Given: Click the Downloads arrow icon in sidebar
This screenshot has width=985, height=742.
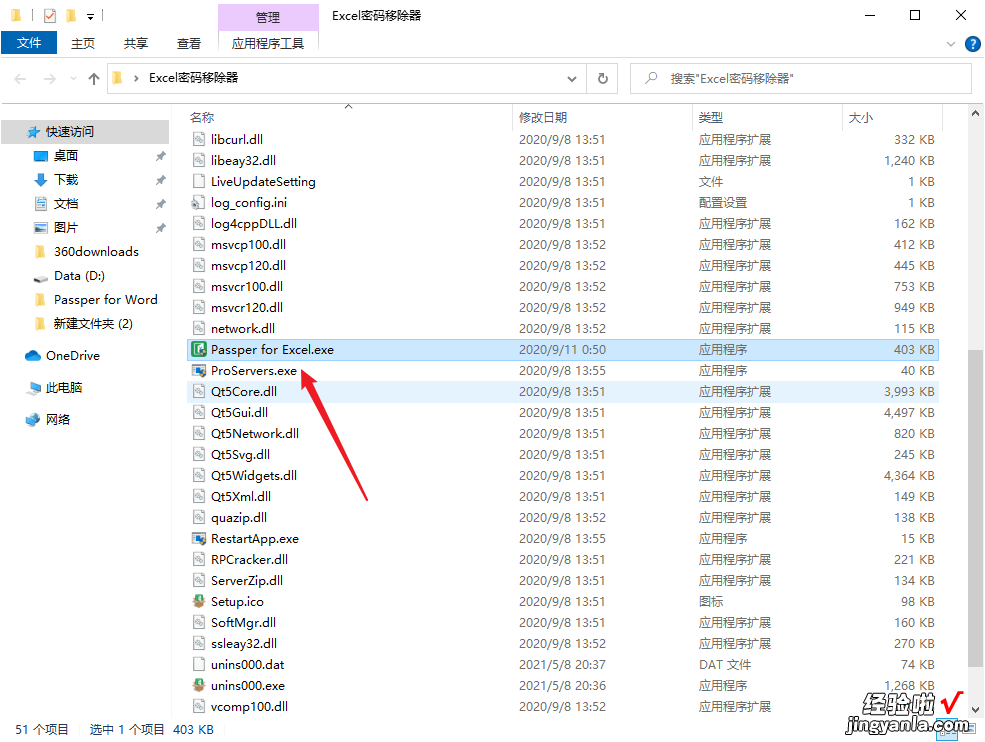Looking at the screenshot, I should pyautogui.click(x=41, y=180).
